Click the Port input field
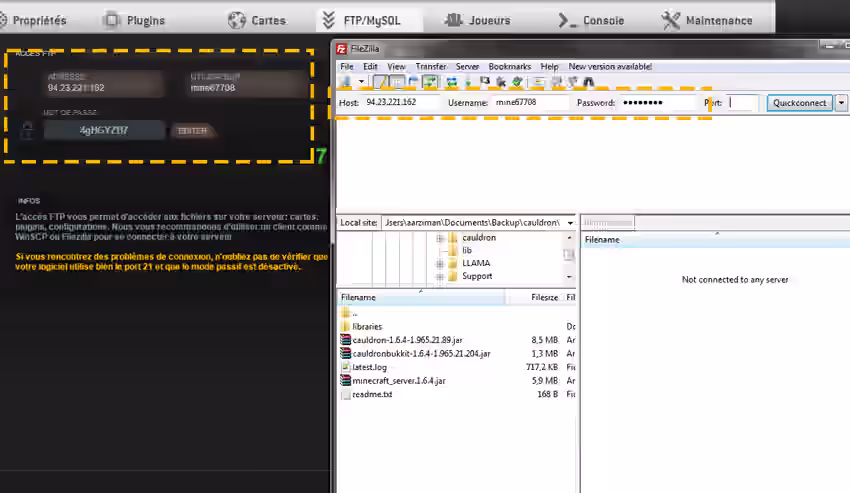850x493 pixels. [x=743, y=103]
